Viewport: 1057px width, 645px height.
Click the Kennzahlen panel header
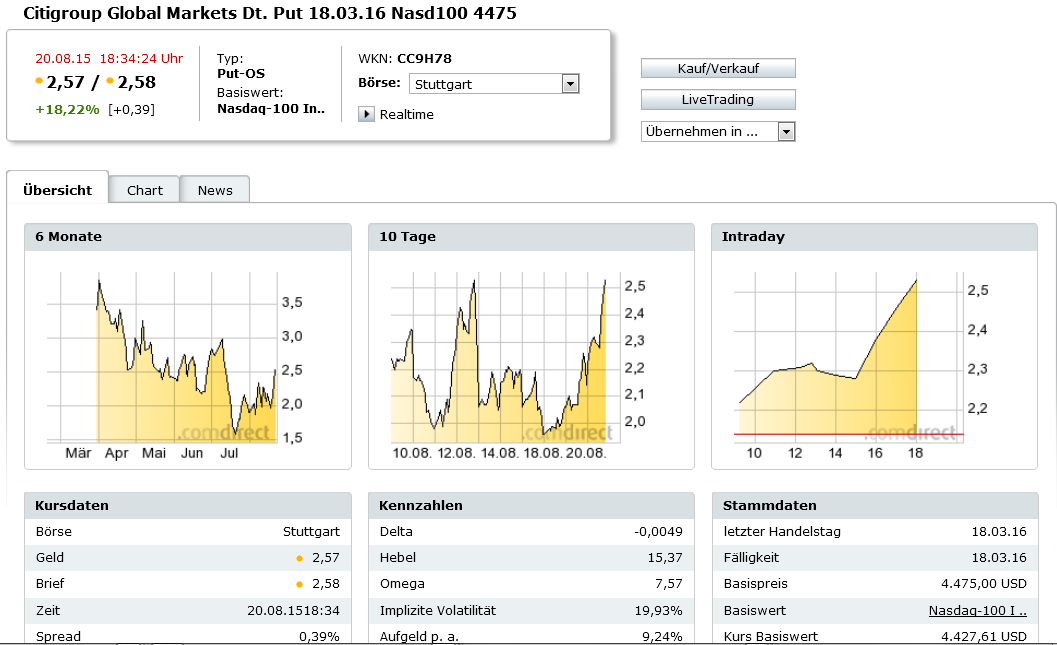pos(531,505)
